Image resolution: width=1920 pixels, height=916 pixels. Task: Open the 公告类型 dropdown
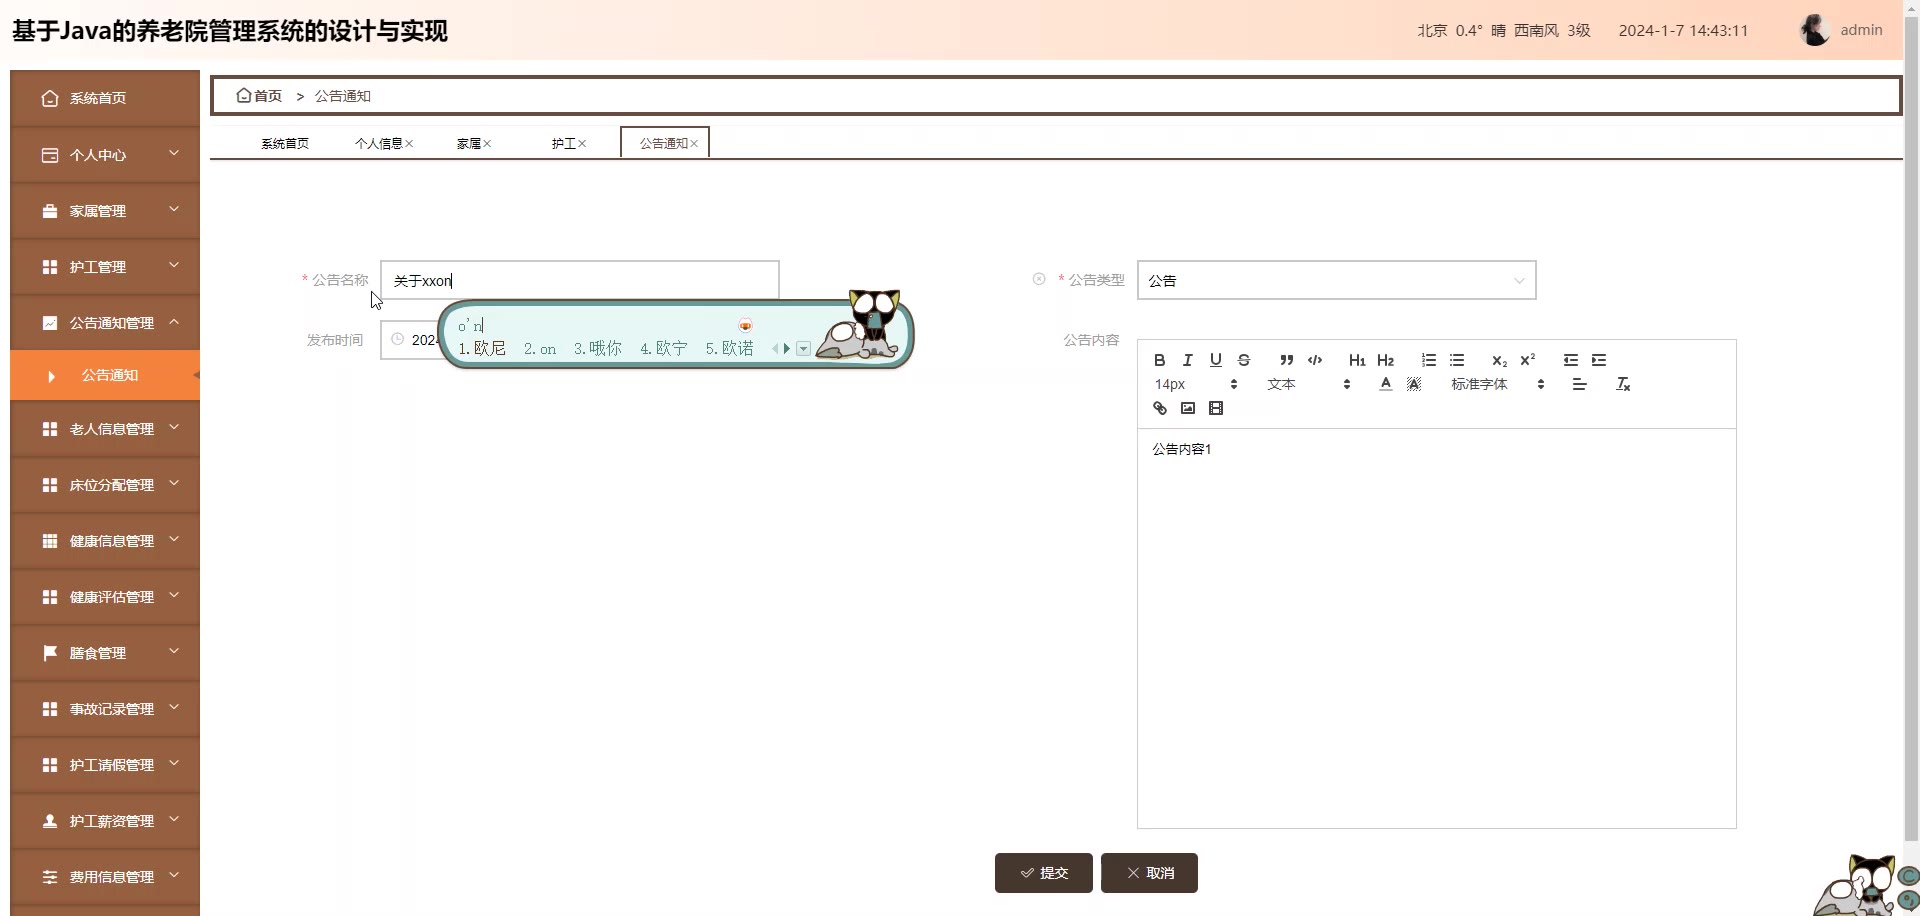tap(1336, 280)
